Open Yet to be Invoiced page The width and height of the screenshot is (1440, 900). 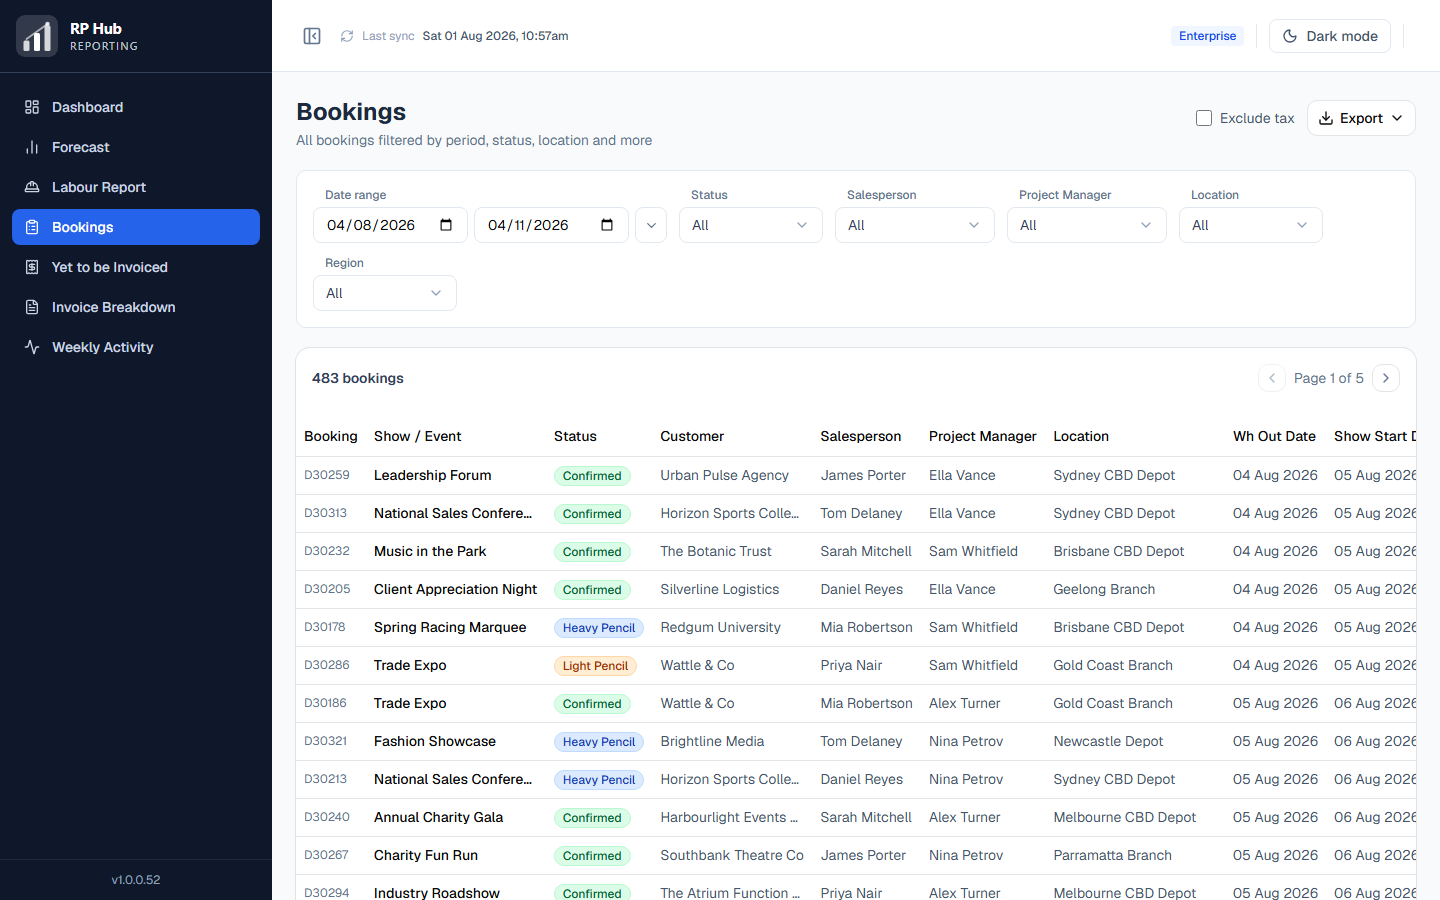136,267
